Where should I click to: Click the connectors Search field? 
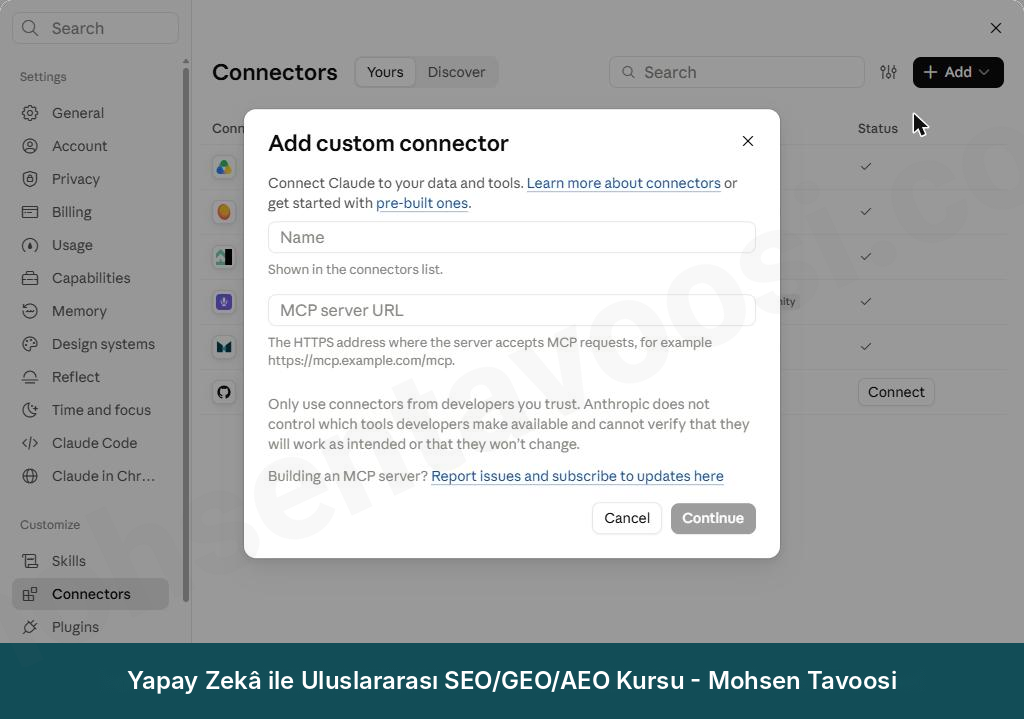[x=737, y=72]
